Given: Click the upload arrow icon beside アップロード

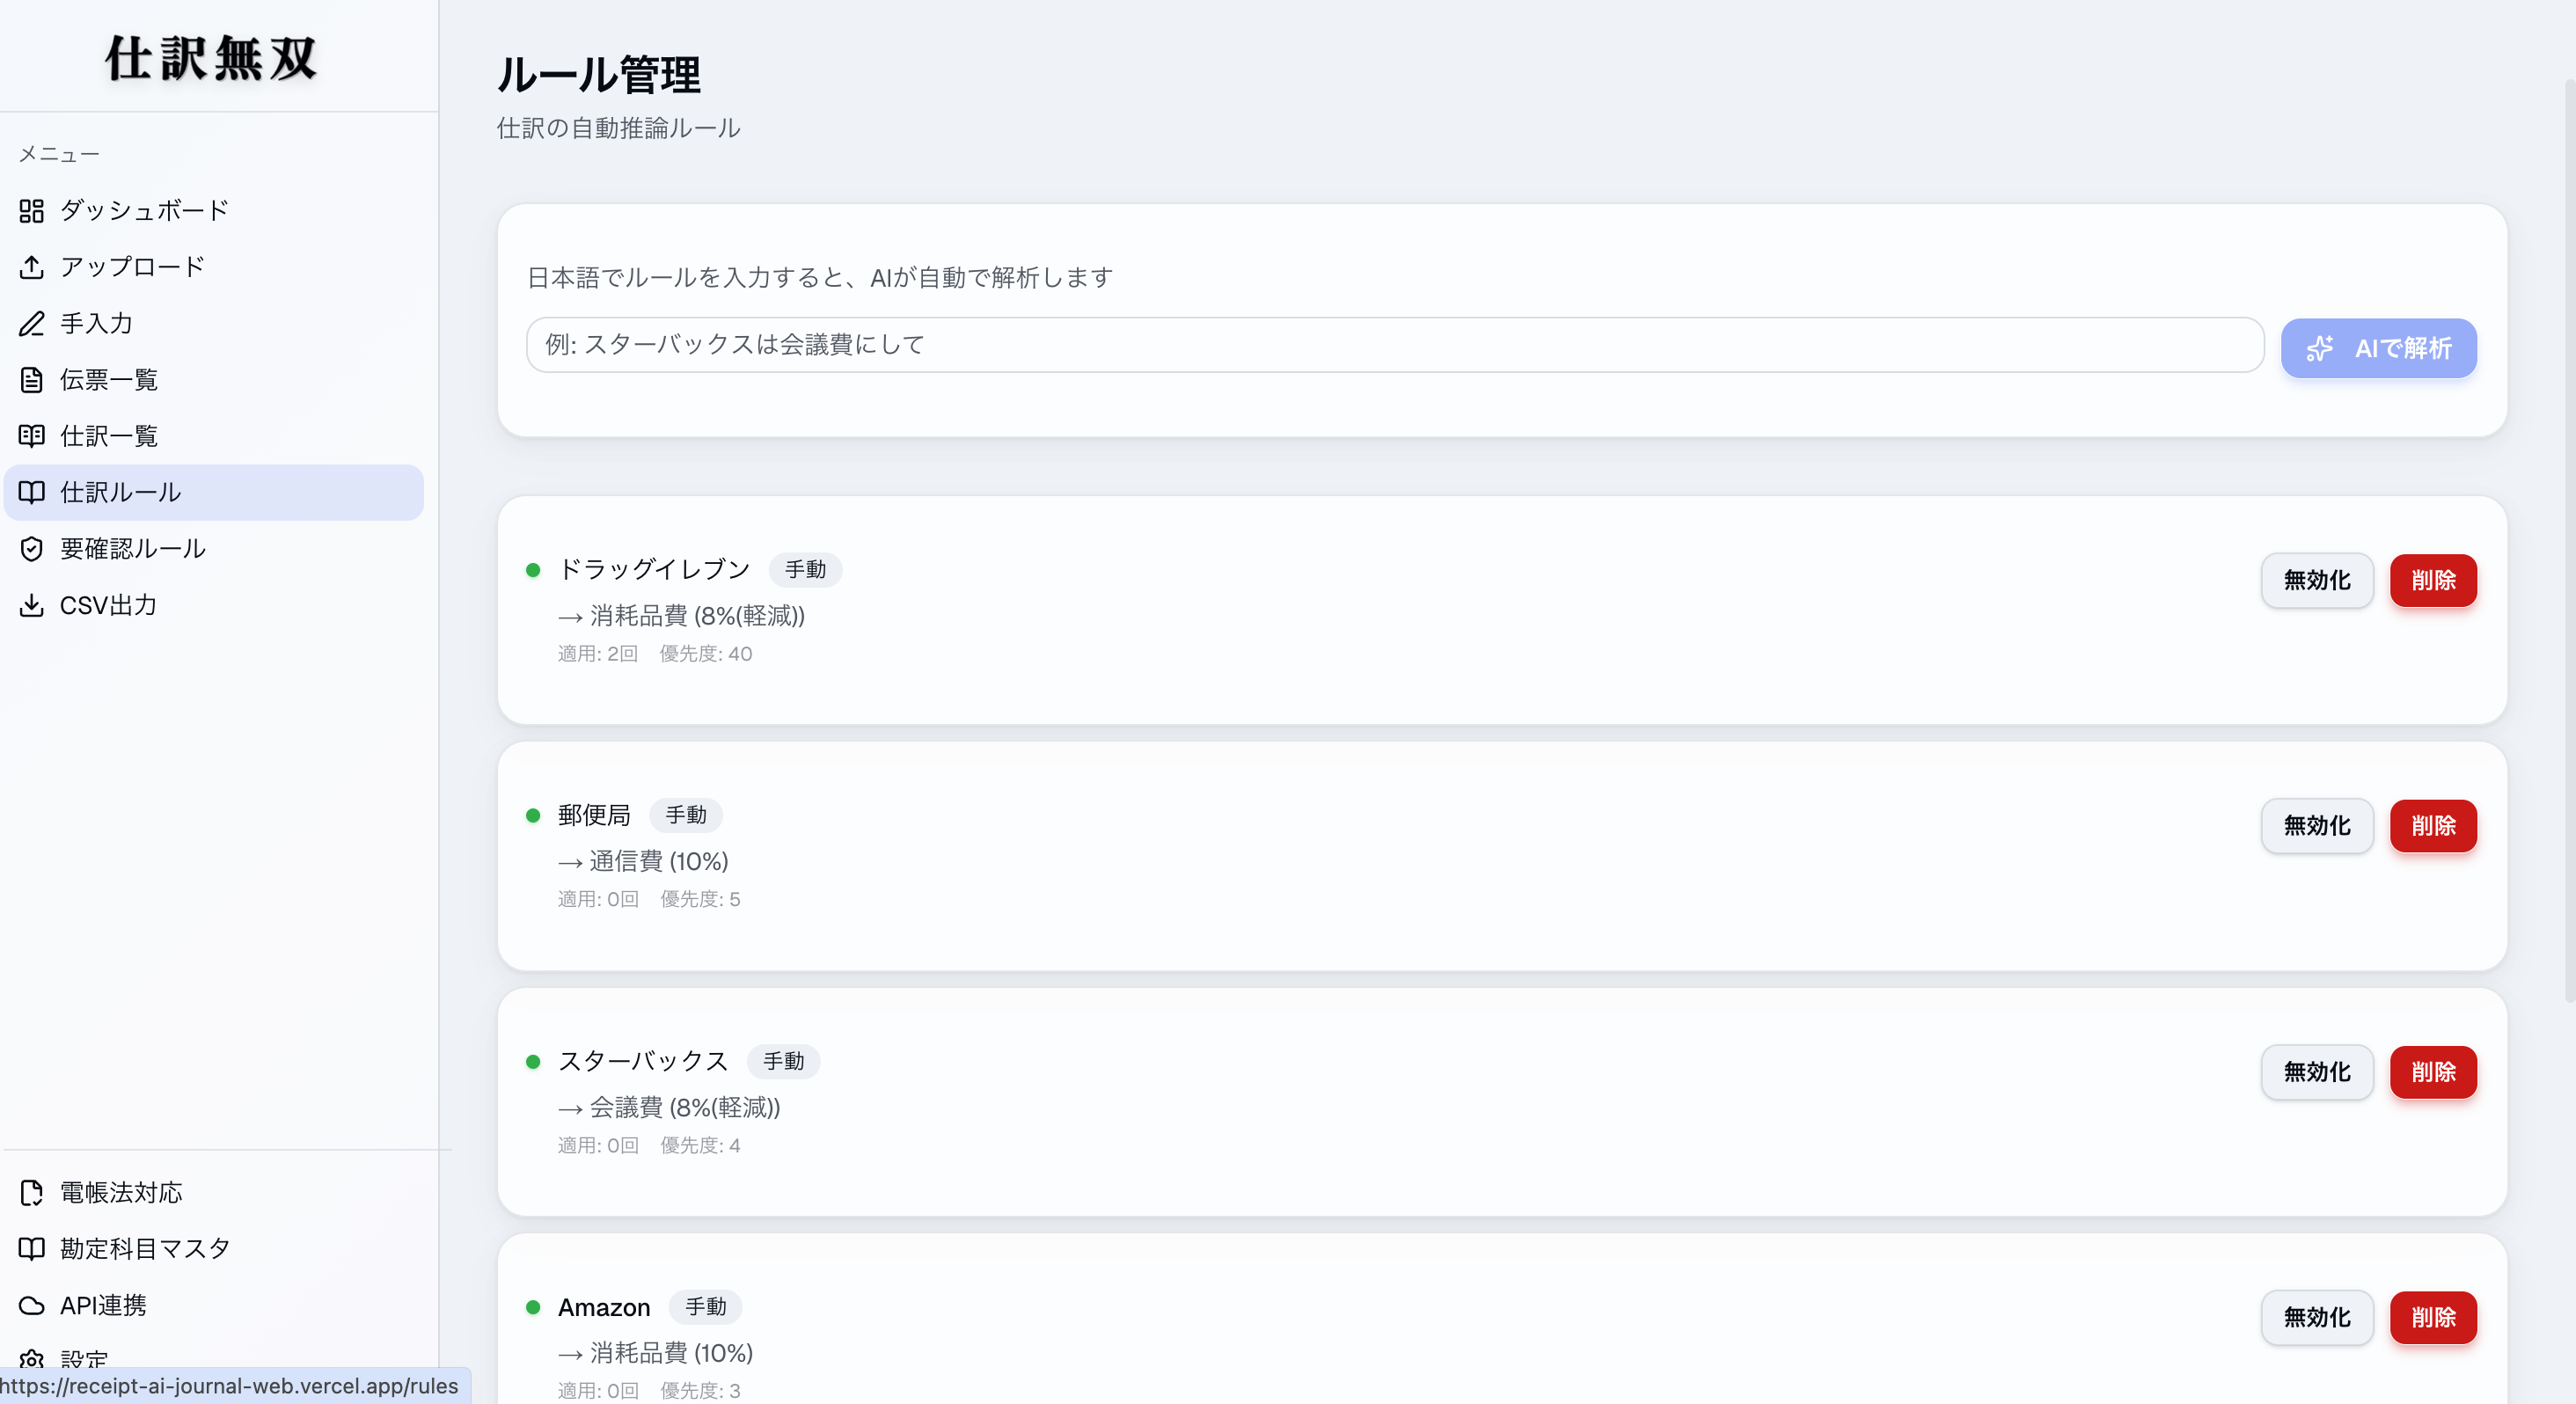Looking at the screenshot, I should click(x=31, y=267).
